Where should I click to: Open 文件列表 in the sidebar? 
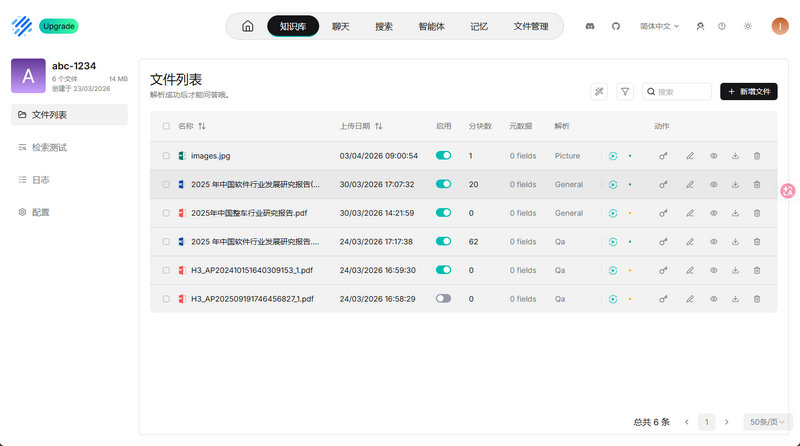[69, 115]
